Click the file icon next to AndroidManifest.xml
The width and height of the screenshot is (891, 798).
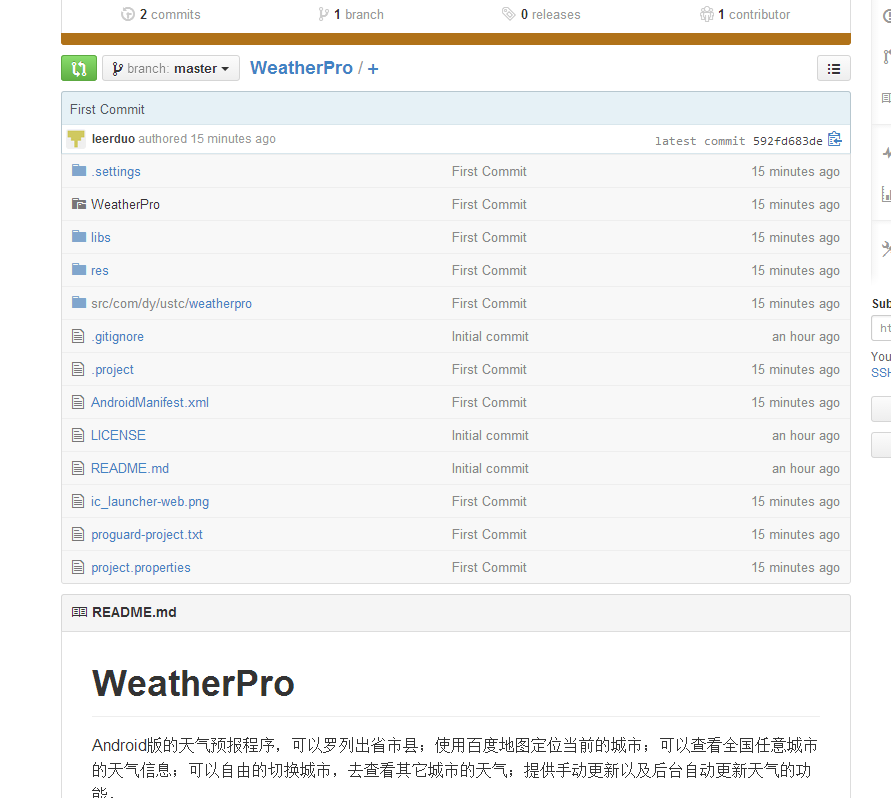78,402
